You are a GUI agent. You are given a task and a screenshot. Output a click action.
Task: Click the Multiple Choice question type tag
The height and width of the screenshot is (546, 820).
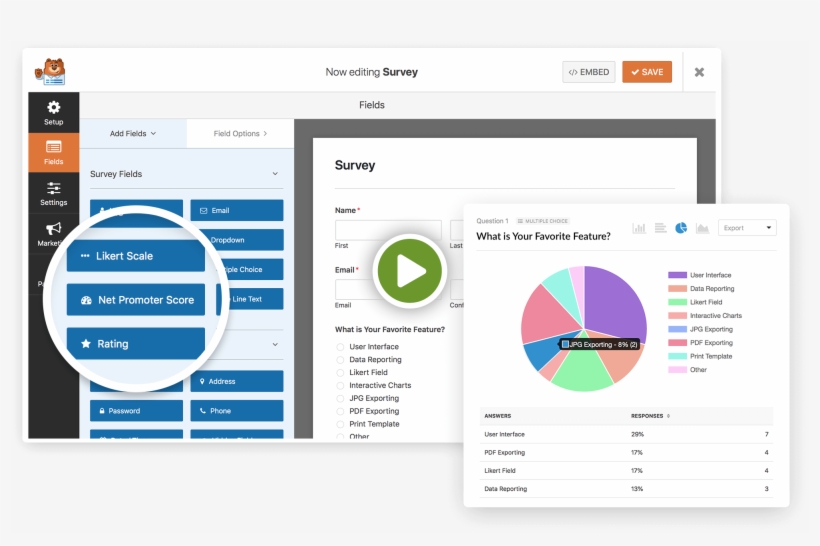pos(543,221)
